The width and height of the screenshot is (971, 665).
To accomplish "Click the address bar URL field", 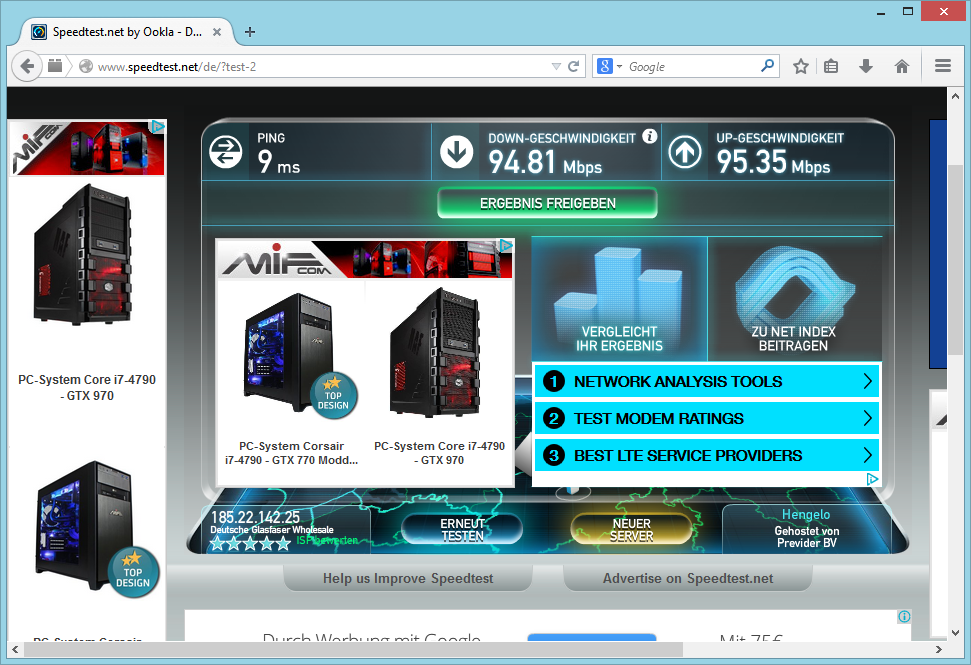I will pos(322,66).
